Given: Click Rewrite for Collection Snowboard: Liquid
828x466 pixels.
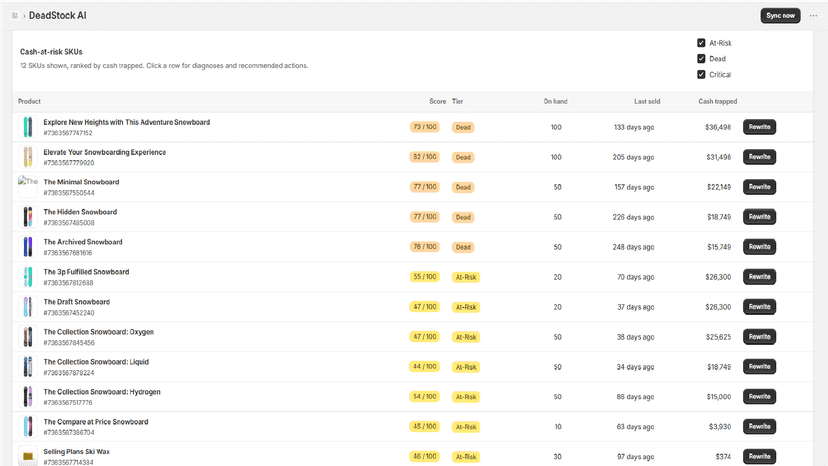Looking at the screenshot, I should [x=759, y=367].
